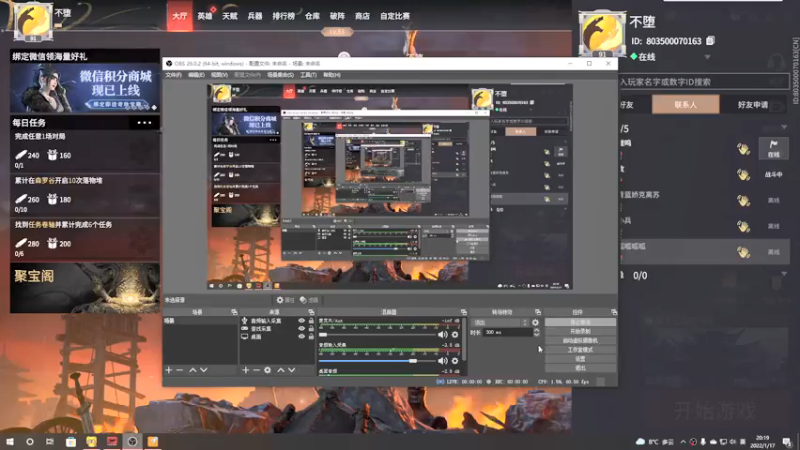Viewport: 800px width, 450px height.
Task: Move scene up in OBS Scenes panel
Action: point(193,370)
